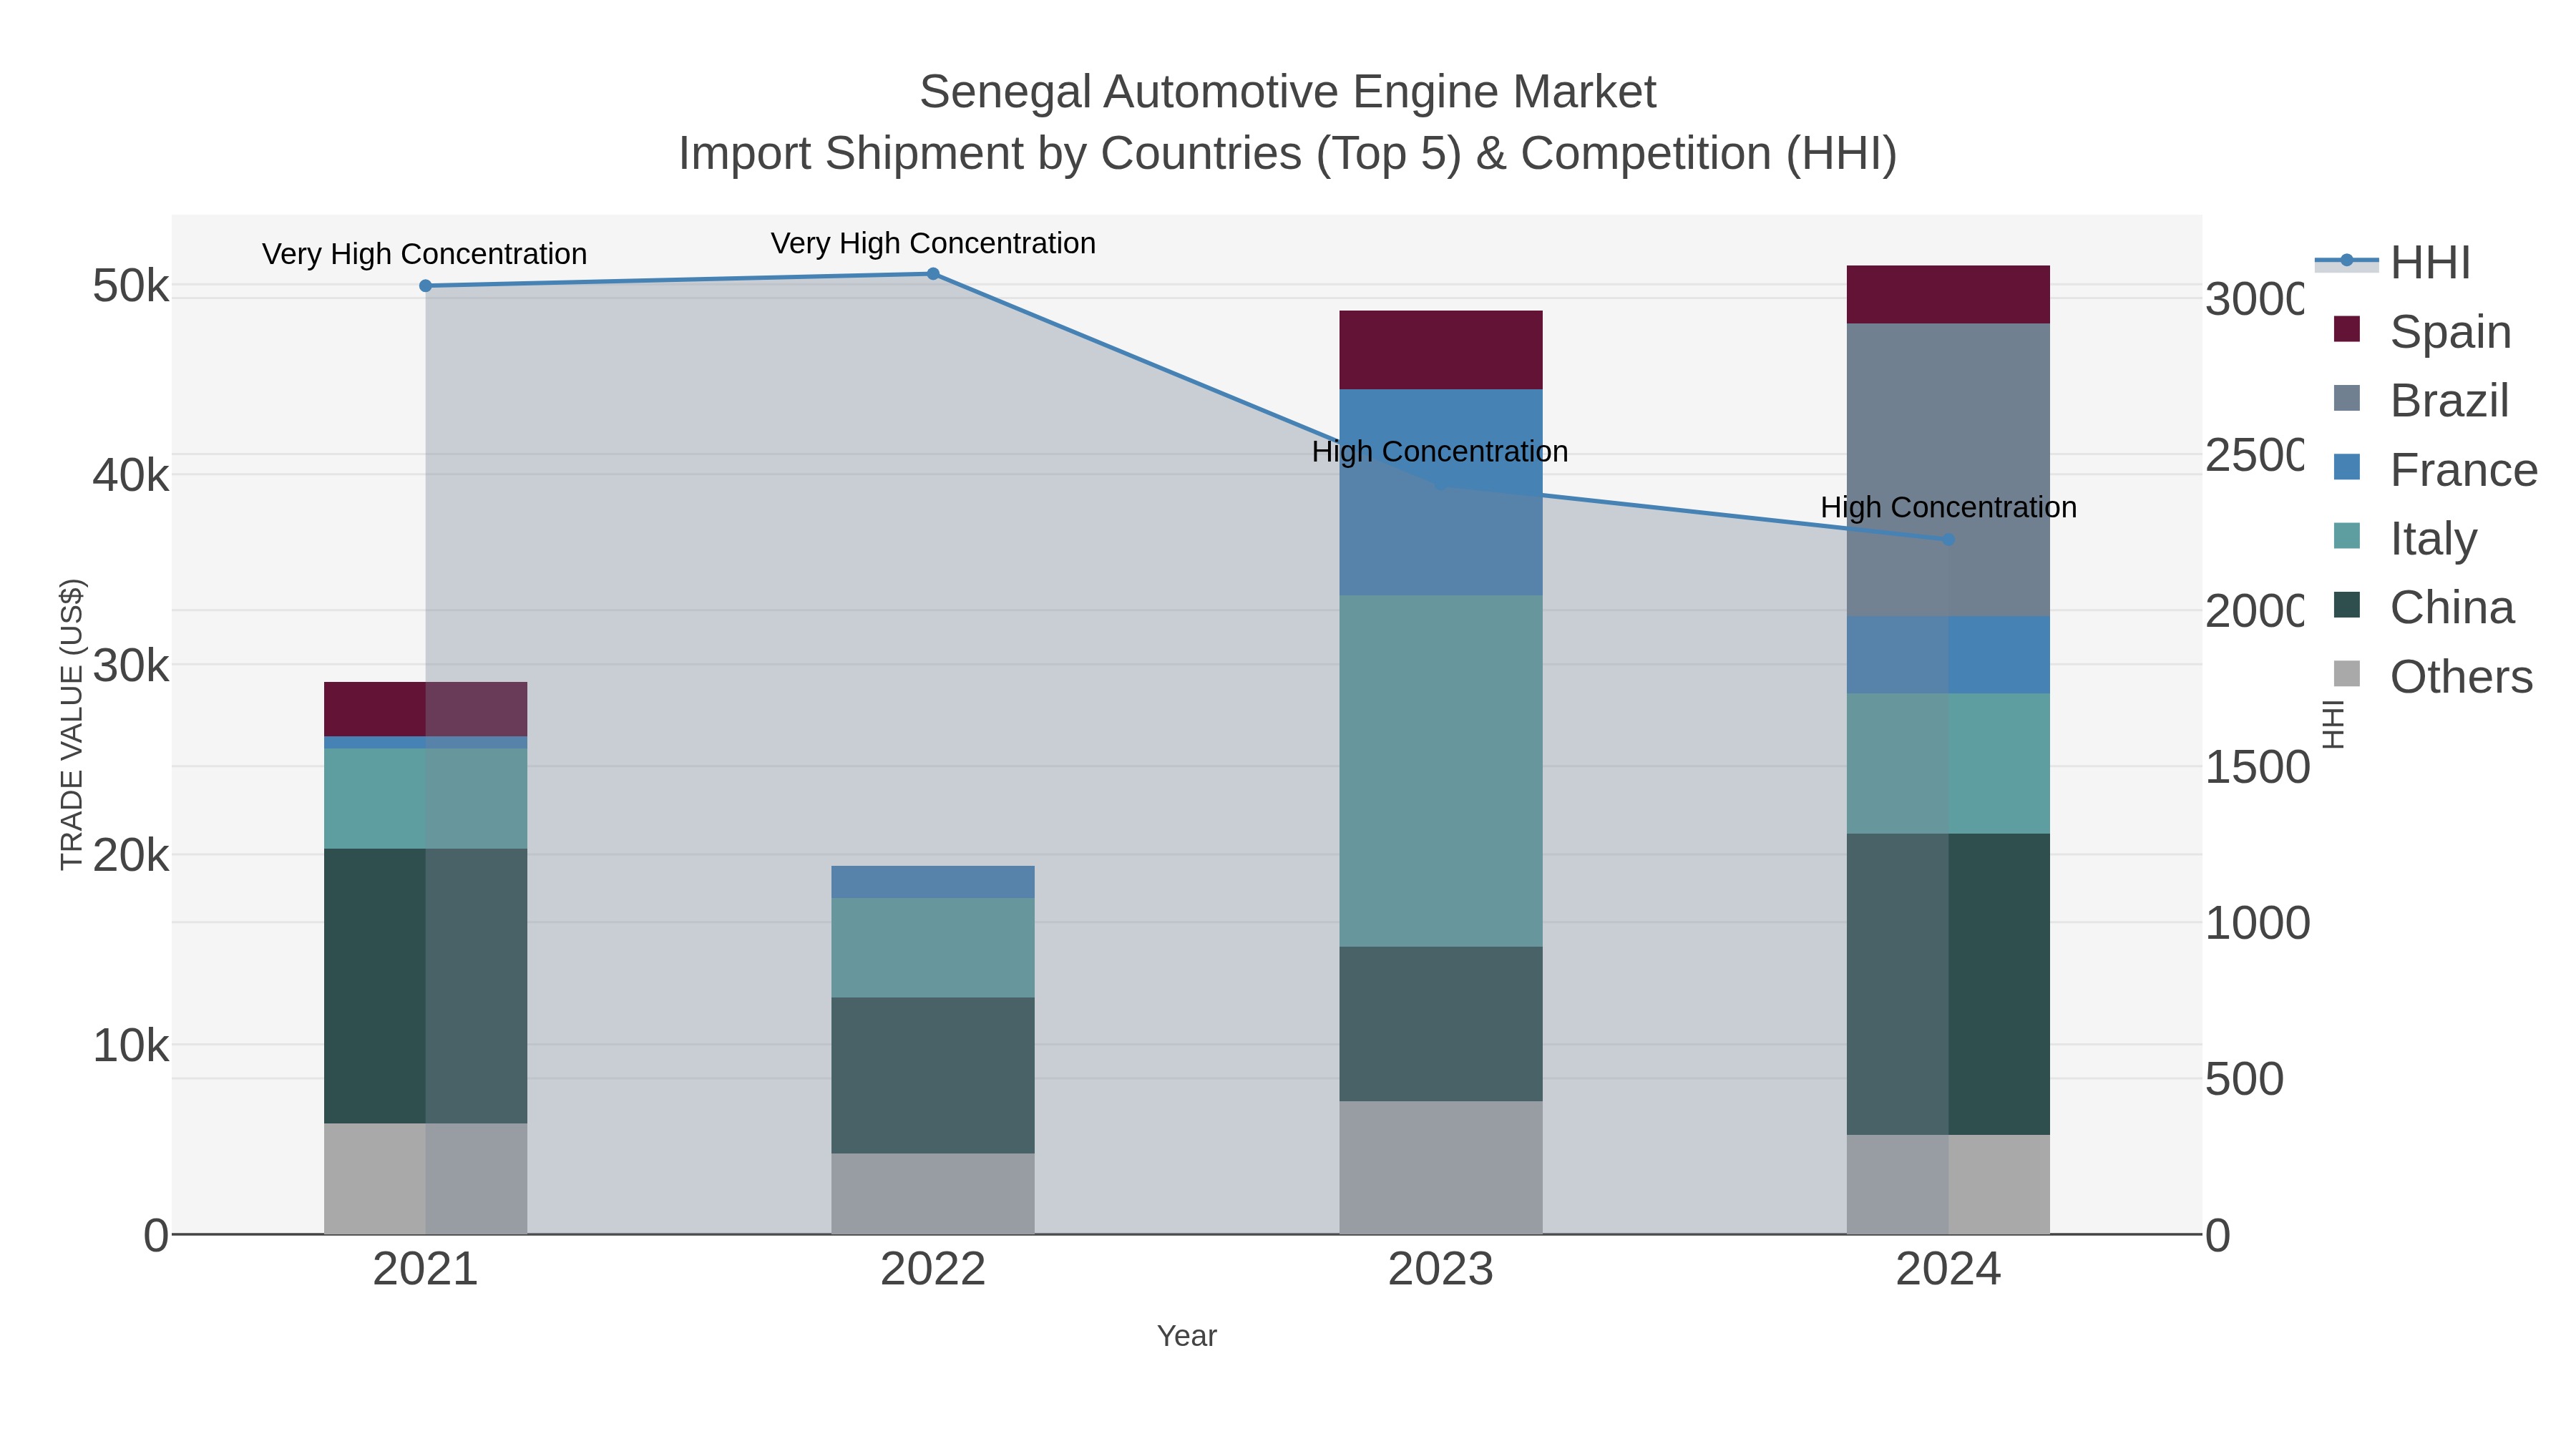Toggle the Brazil legend entry
The image size is (2576, 1449).
tap(2421, 400)
